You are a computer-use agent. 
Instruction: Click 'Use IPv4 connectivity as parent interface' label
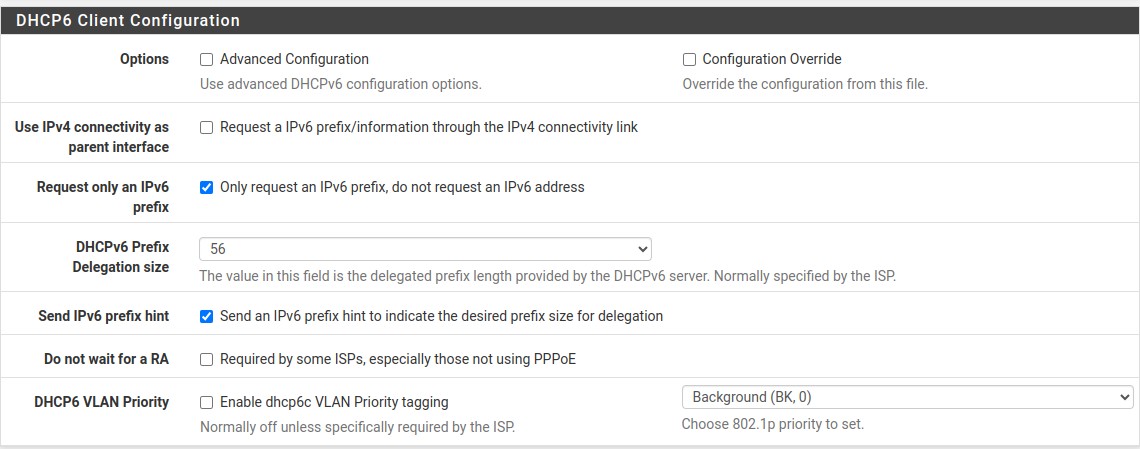[92, 137]
